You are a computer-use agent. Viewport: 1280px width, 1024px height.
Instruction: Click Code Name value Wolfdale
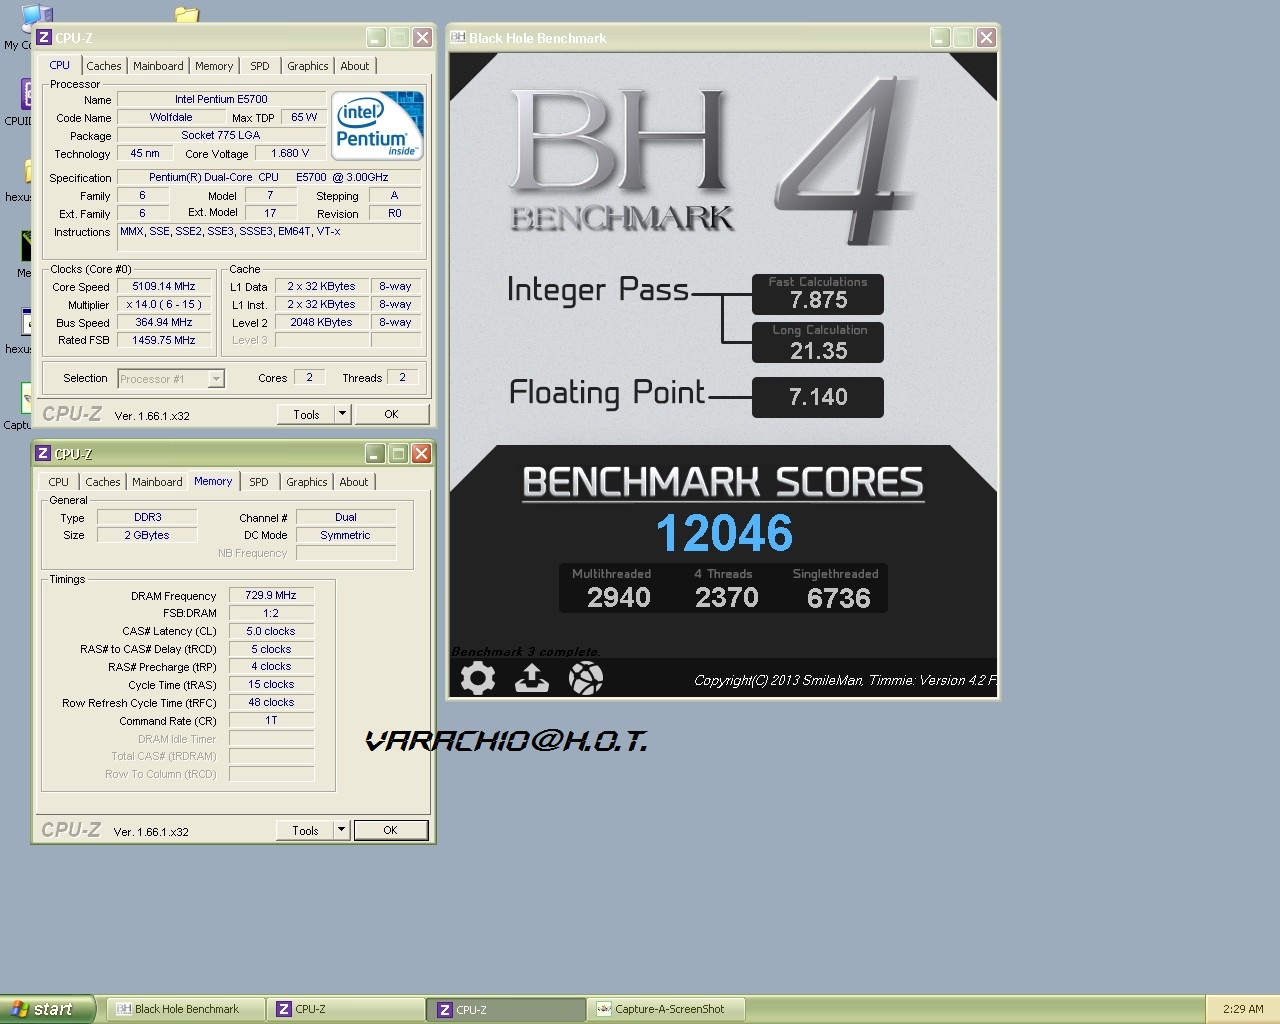171,117
